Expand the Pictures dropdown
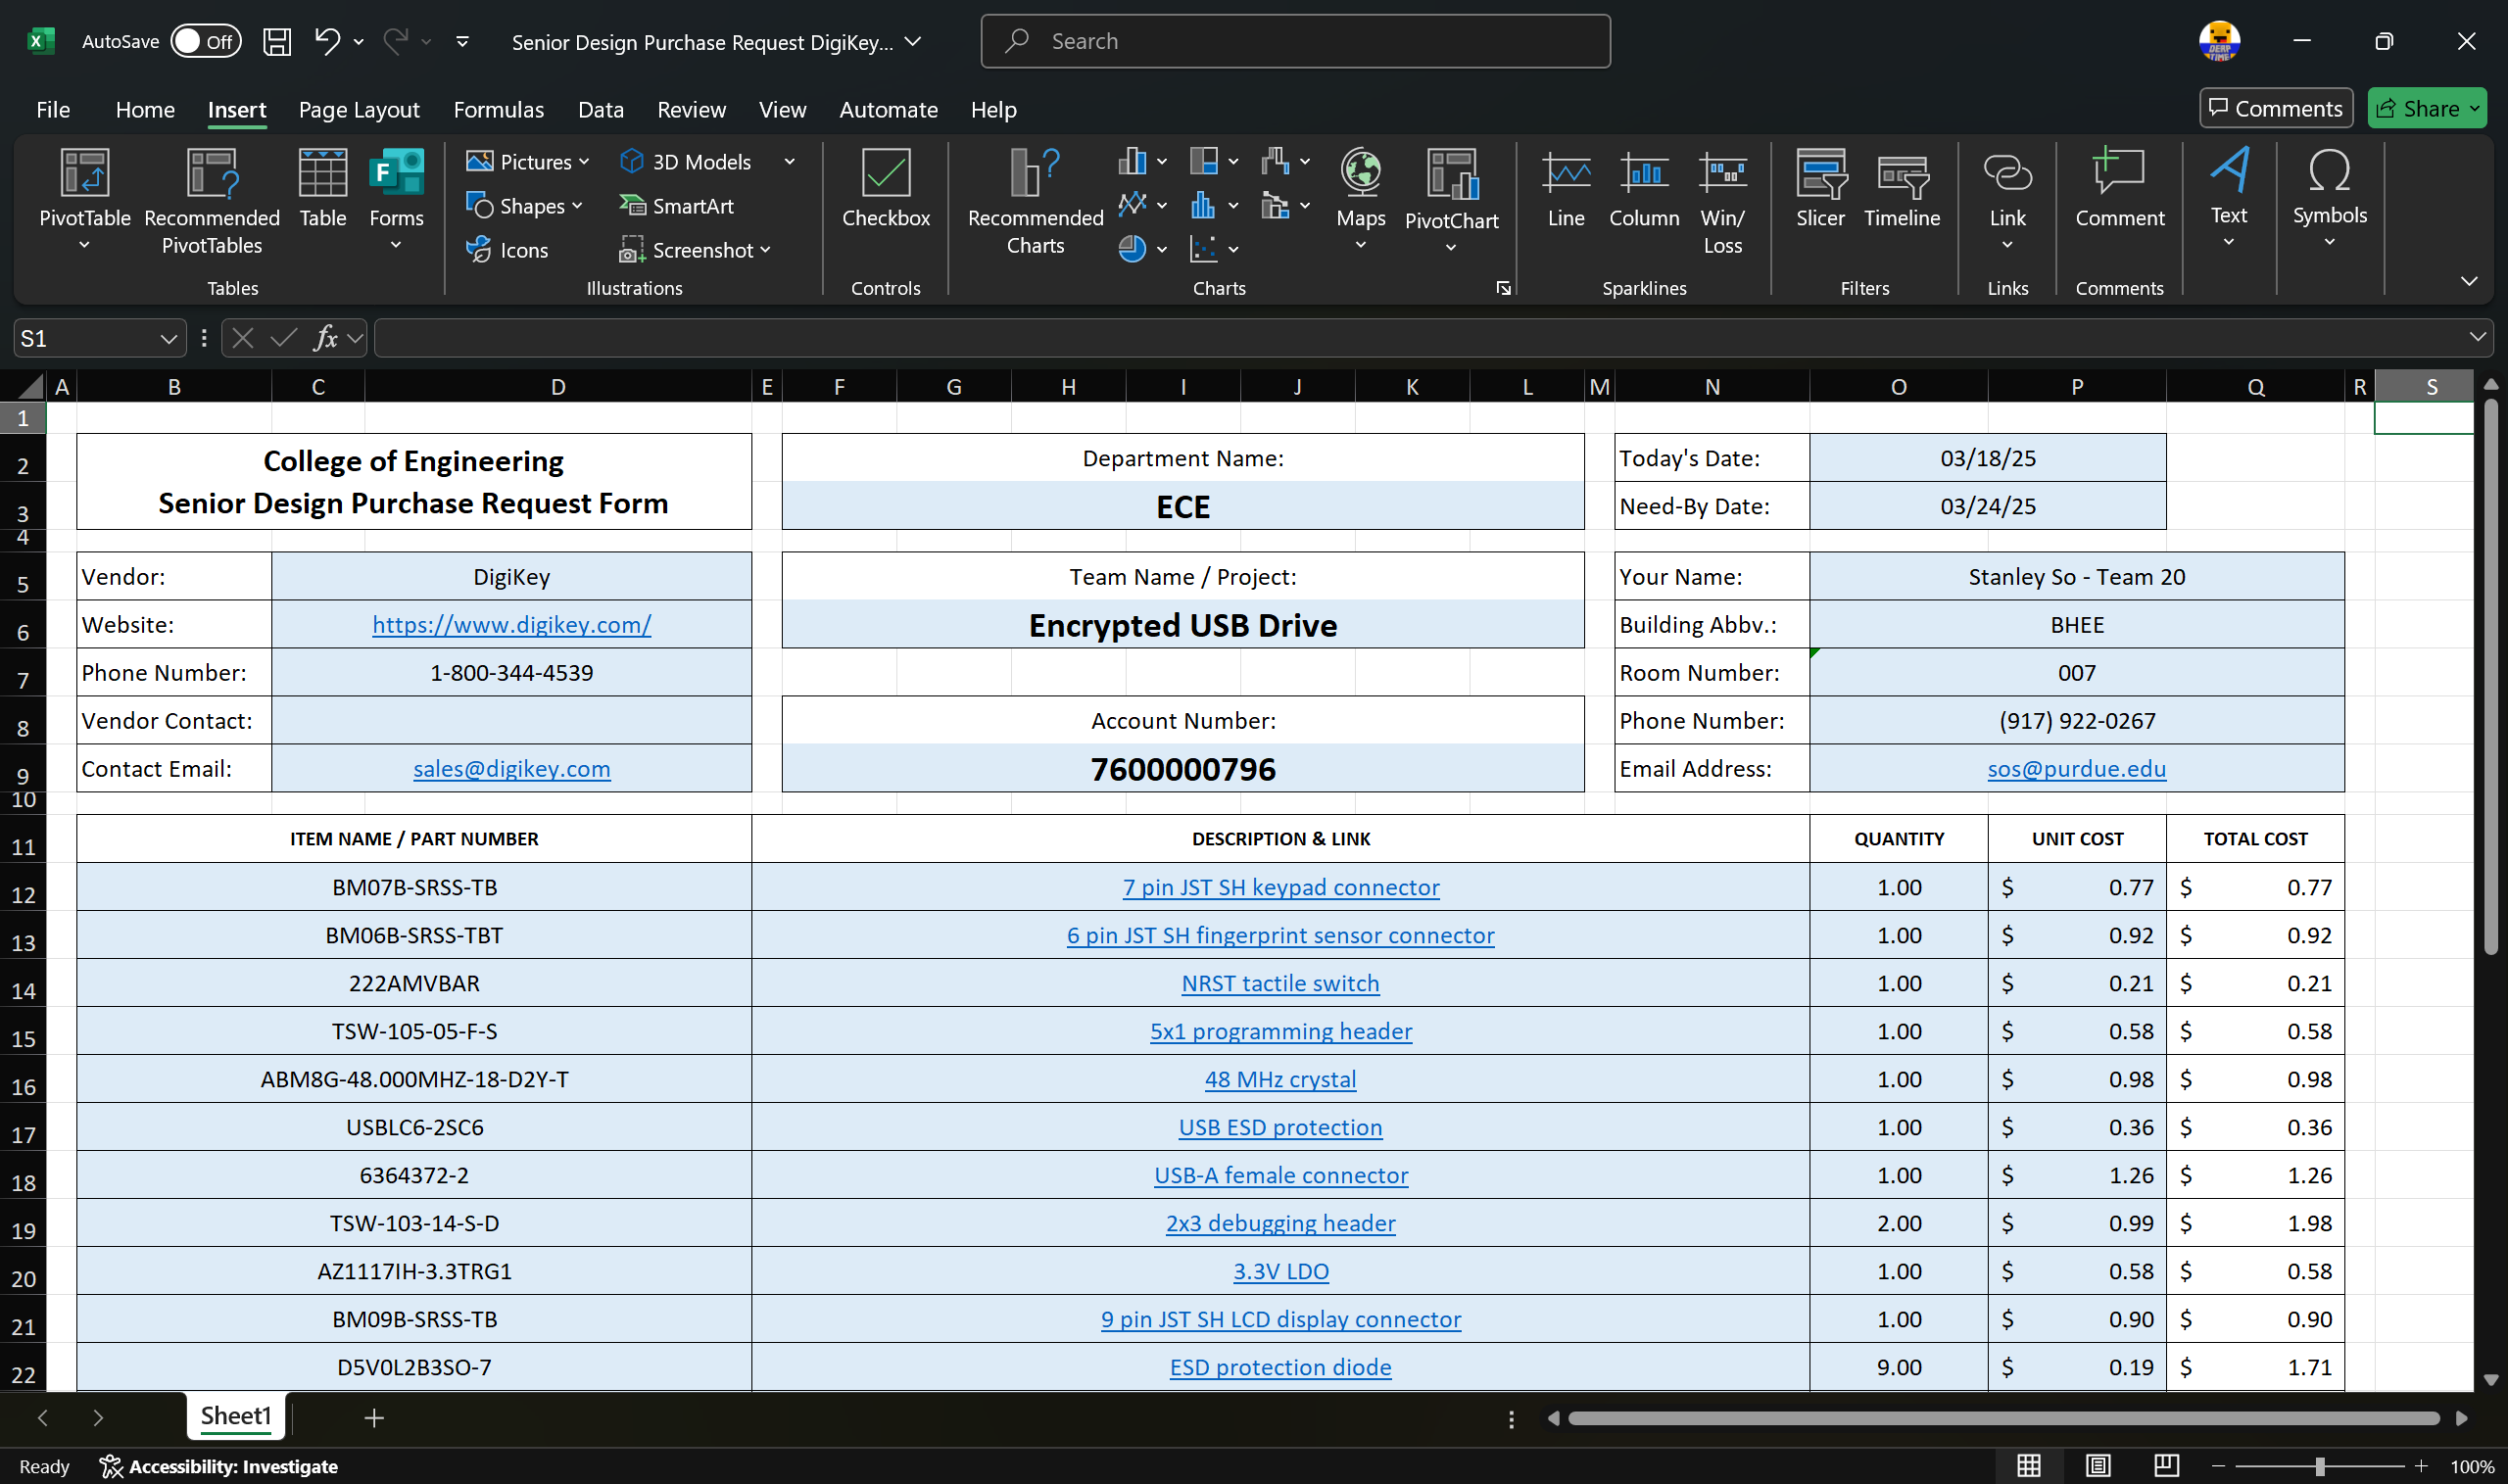 tap(584, 162)
